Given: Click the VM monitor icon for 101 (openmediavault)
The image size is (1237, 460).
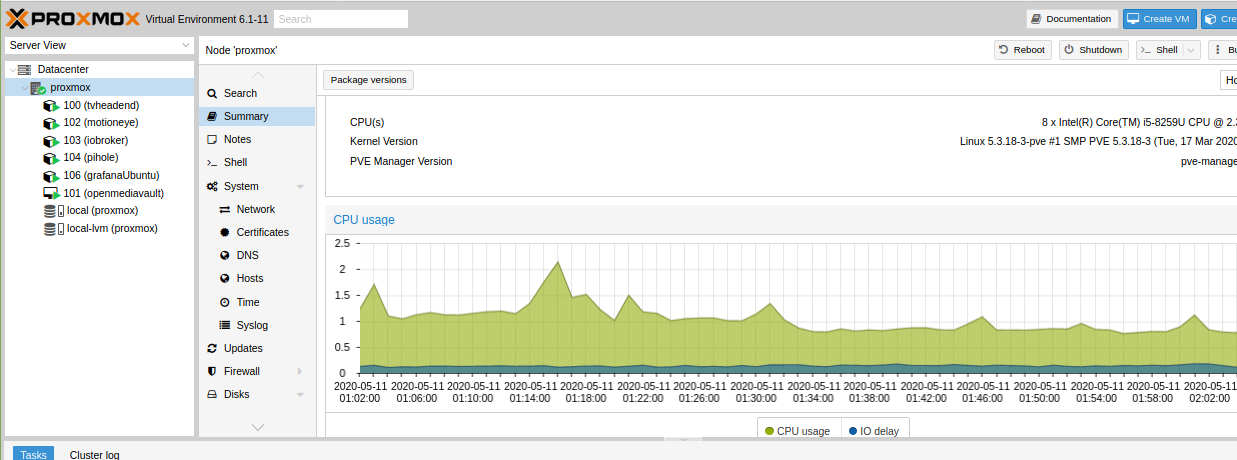Looking at the screenshot, I should tap(51, 193).
